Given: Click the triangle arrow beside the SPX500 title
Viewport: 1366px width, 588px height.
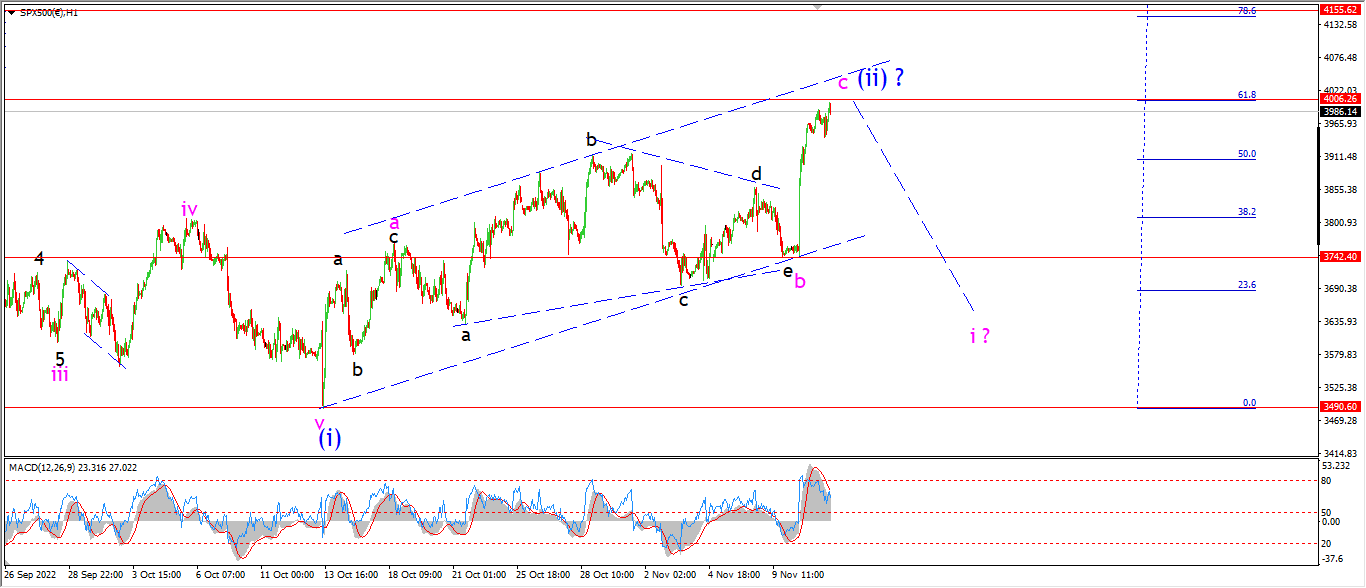Looking at the screenshot, I should [x=10, y=13].
